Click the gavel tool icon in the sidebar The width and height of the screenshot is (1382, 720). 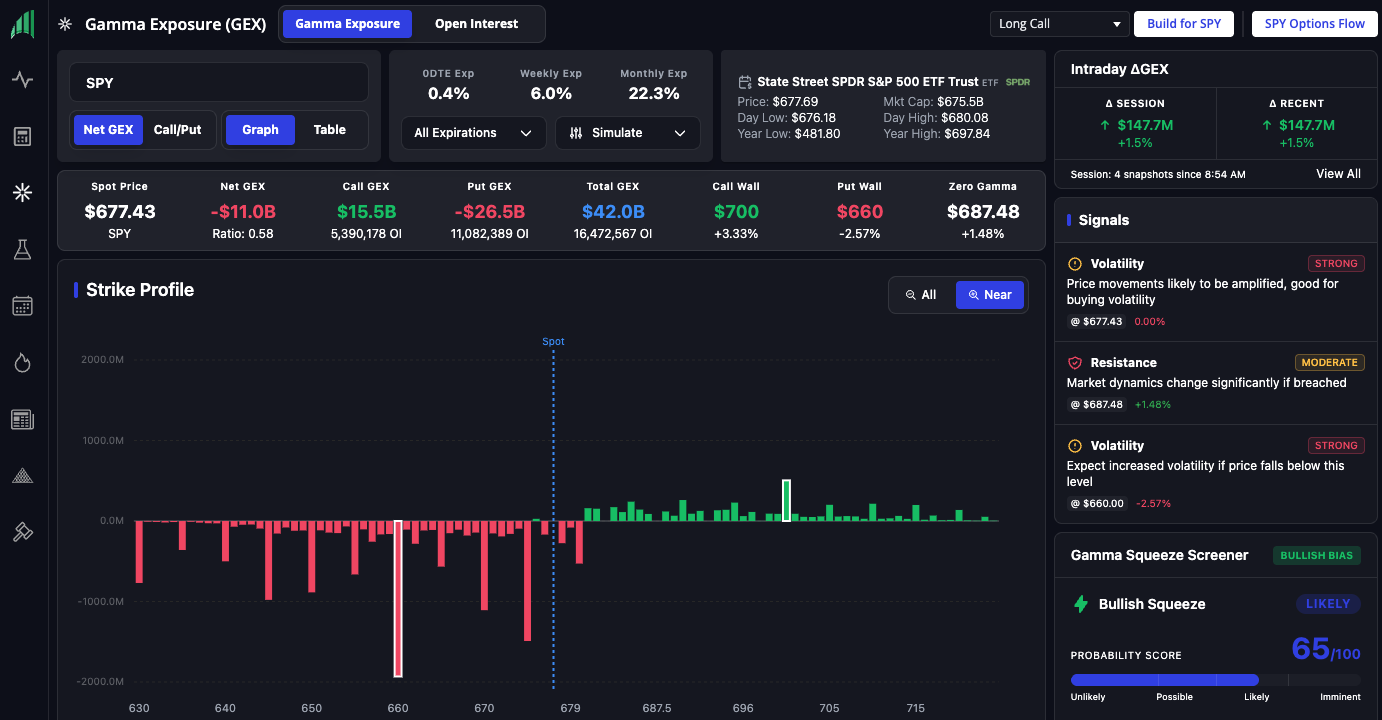pos(22,532)
